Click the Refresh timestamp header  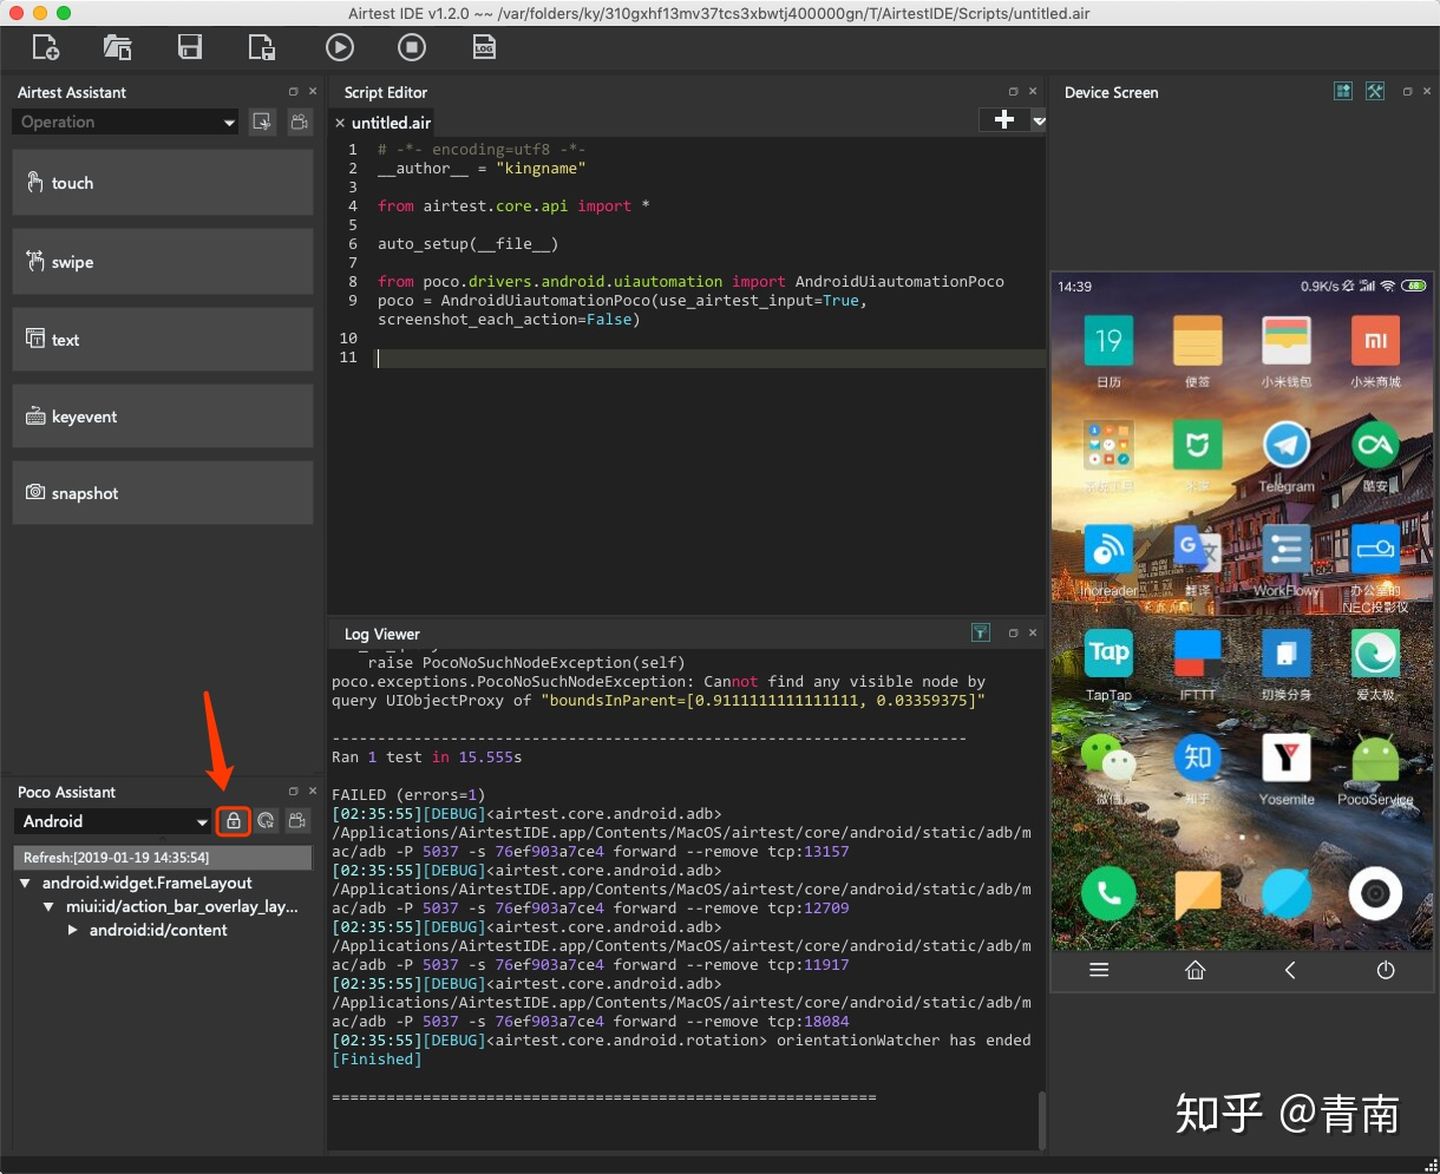pos(162,857)
